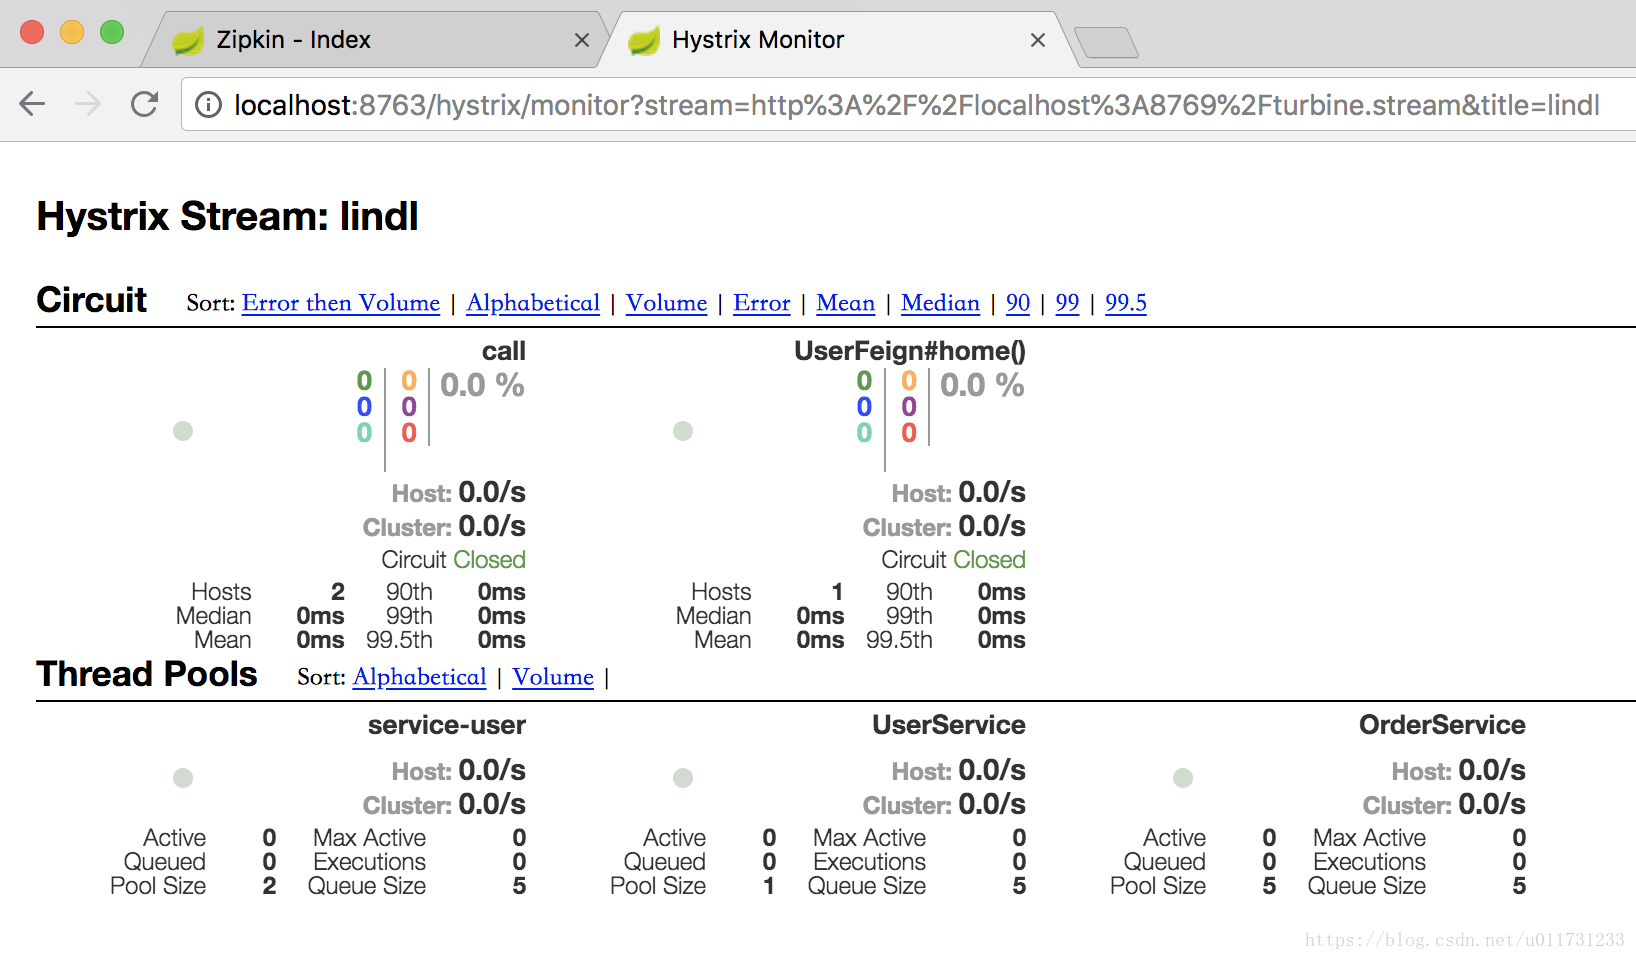Click 0.0 % error rate of call
This screenshot has width=1636, height=960.
point(482,385)
